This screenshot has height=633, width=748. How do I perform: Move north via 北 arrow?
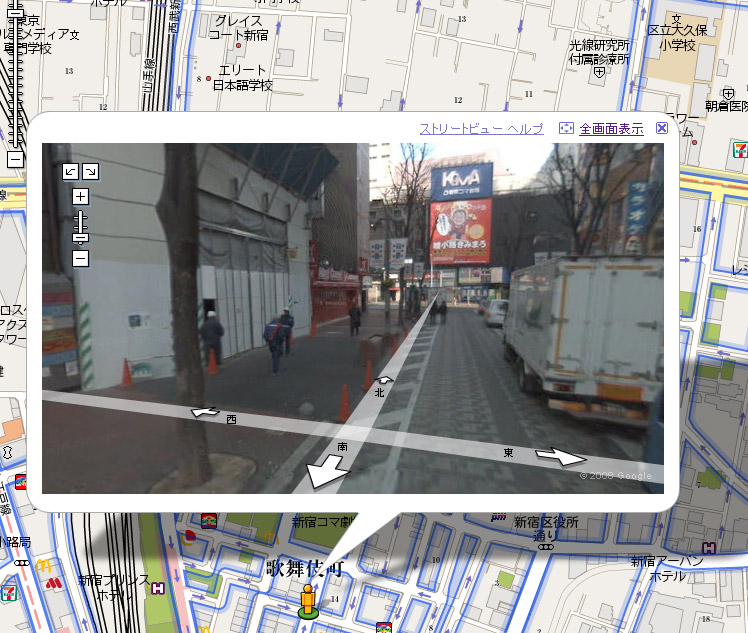click(384, 380)
